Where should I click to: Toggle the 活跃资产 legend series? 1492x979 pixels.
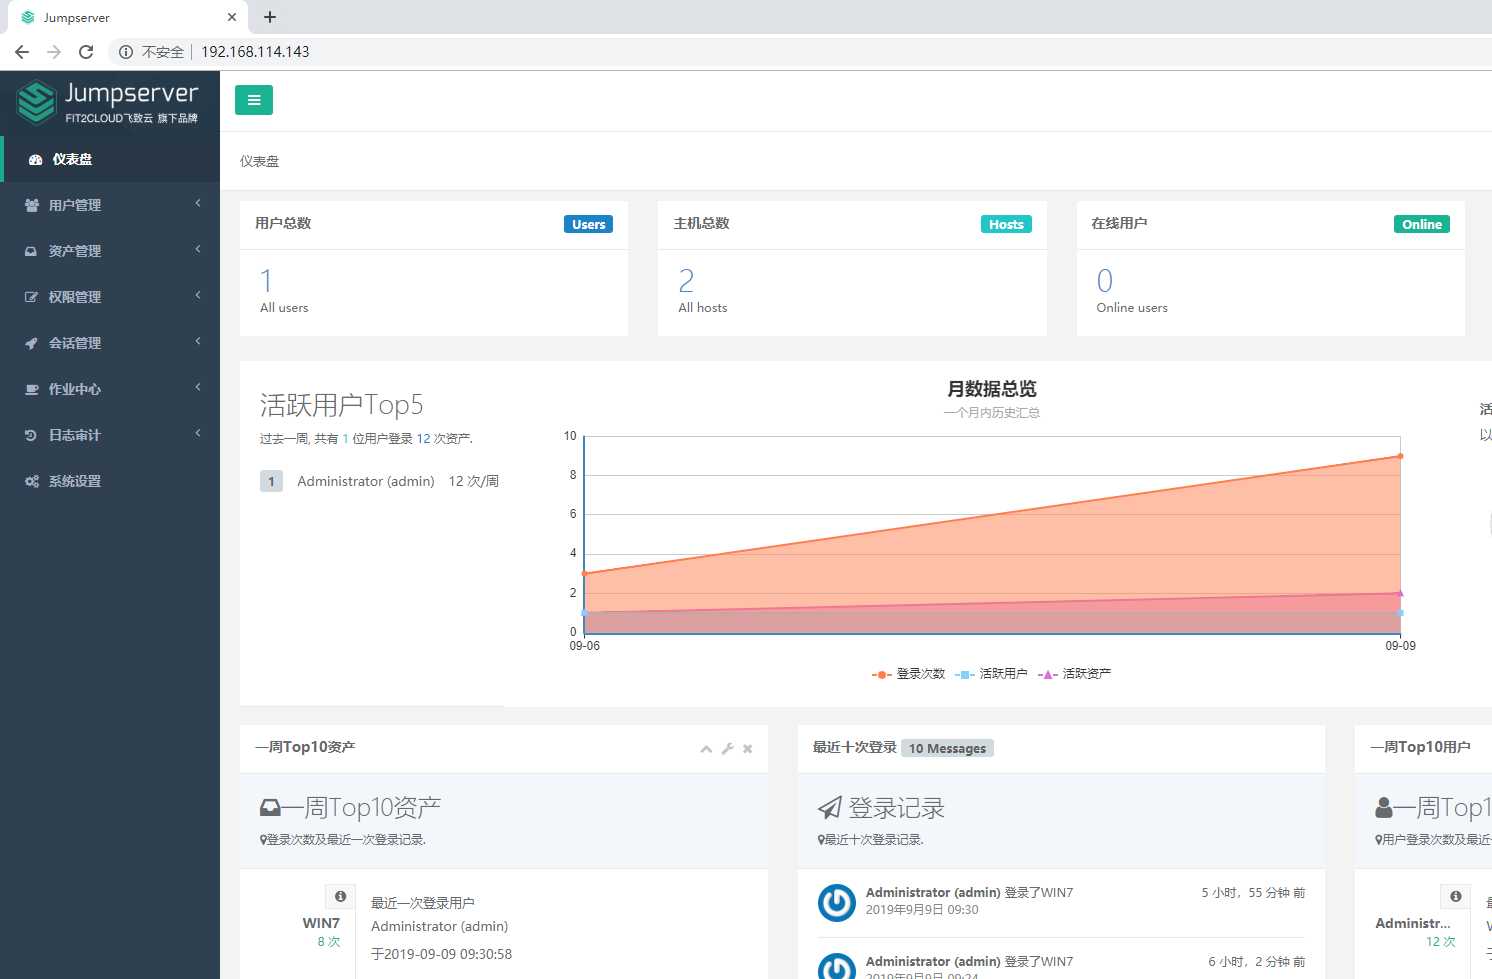click(1074, 674)
